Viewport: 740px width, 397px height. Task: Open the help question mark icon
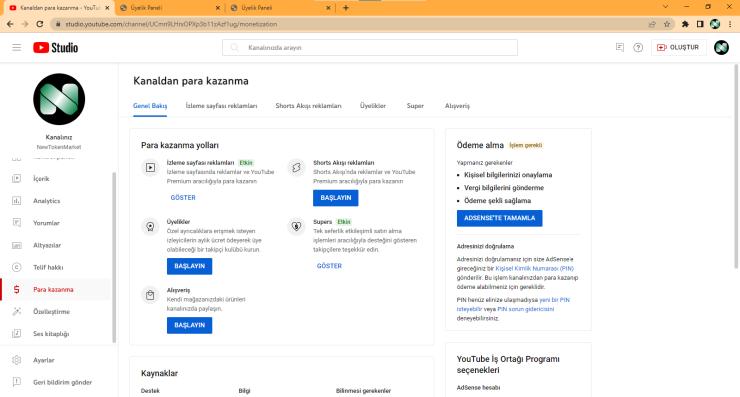point(638,47)
